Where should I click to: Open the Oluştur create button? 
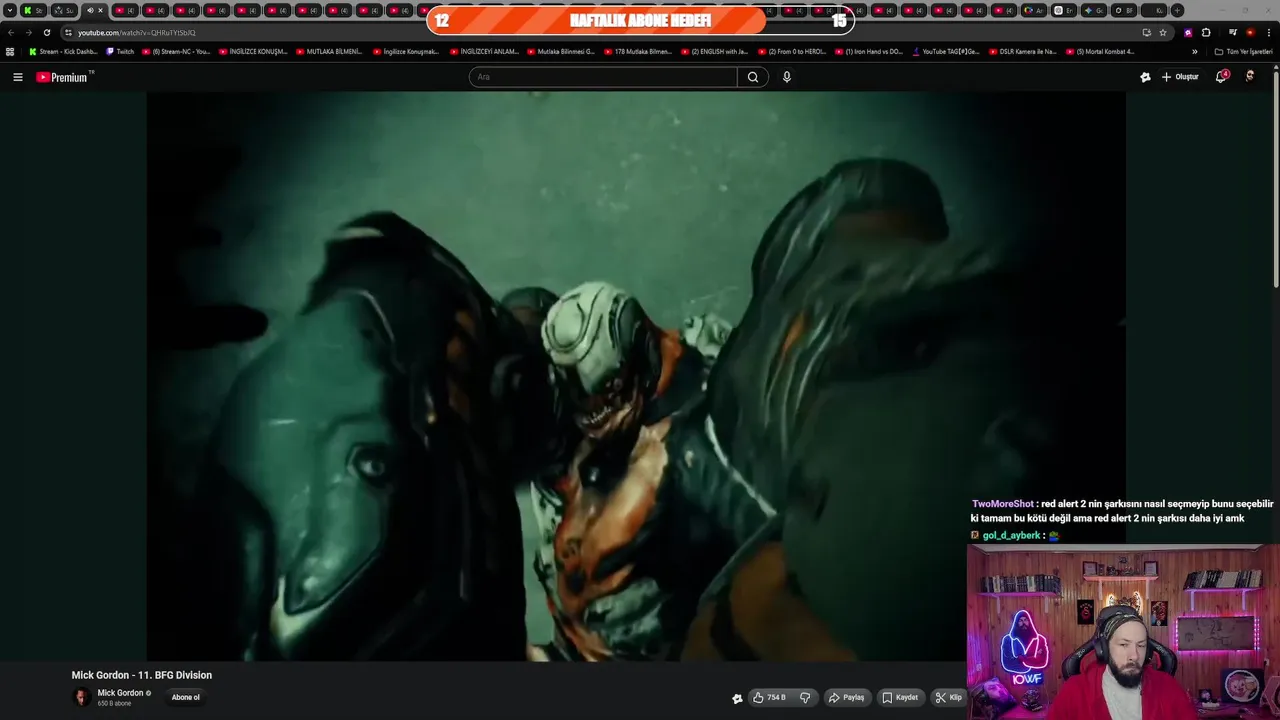tap(1180, 77)
